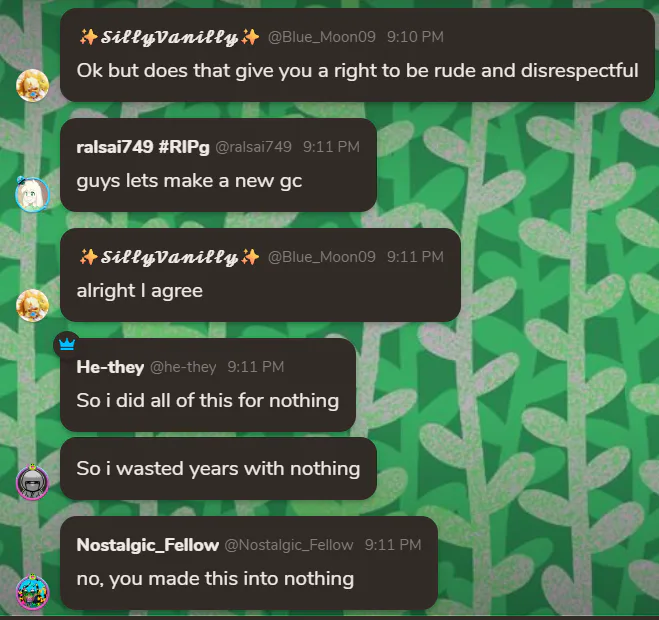The image size is (659, 620).
Task: Open the "ralsai749 #RIPg" display name
Action: (x=143, y=147)
